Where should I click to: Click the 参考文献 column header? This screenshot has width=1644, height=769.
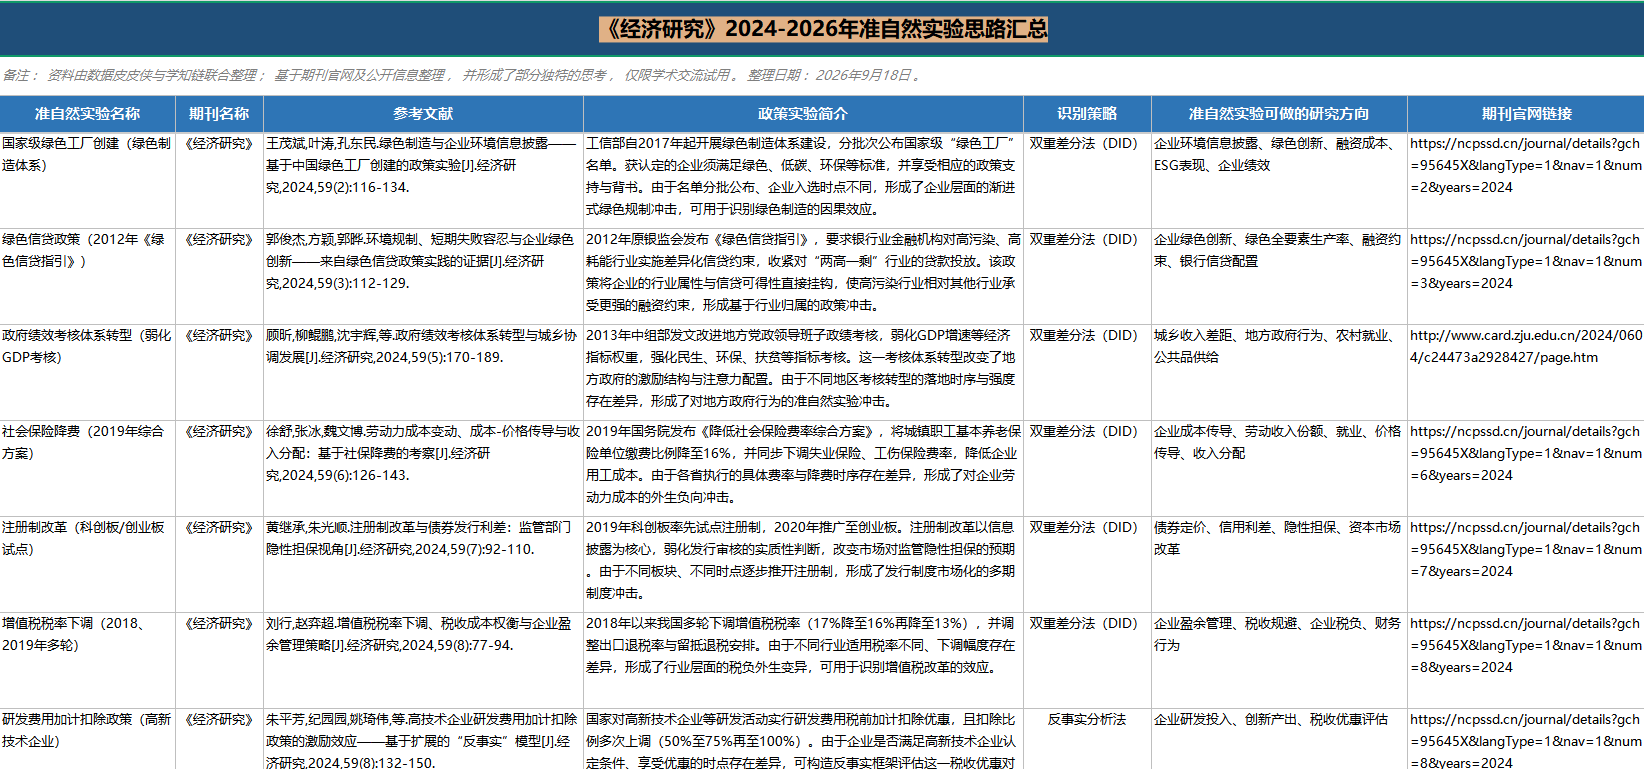(x=423, y=114)
